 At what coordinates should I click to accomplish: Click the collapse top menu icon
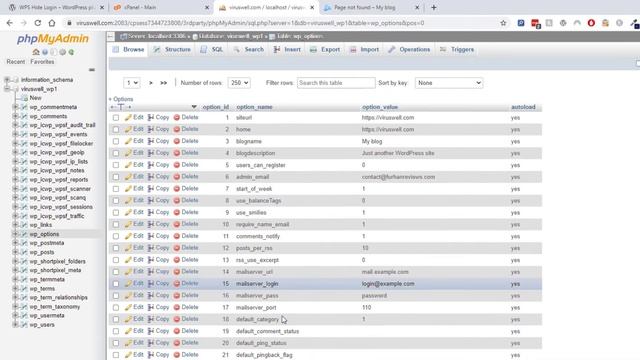click(111, 36)
